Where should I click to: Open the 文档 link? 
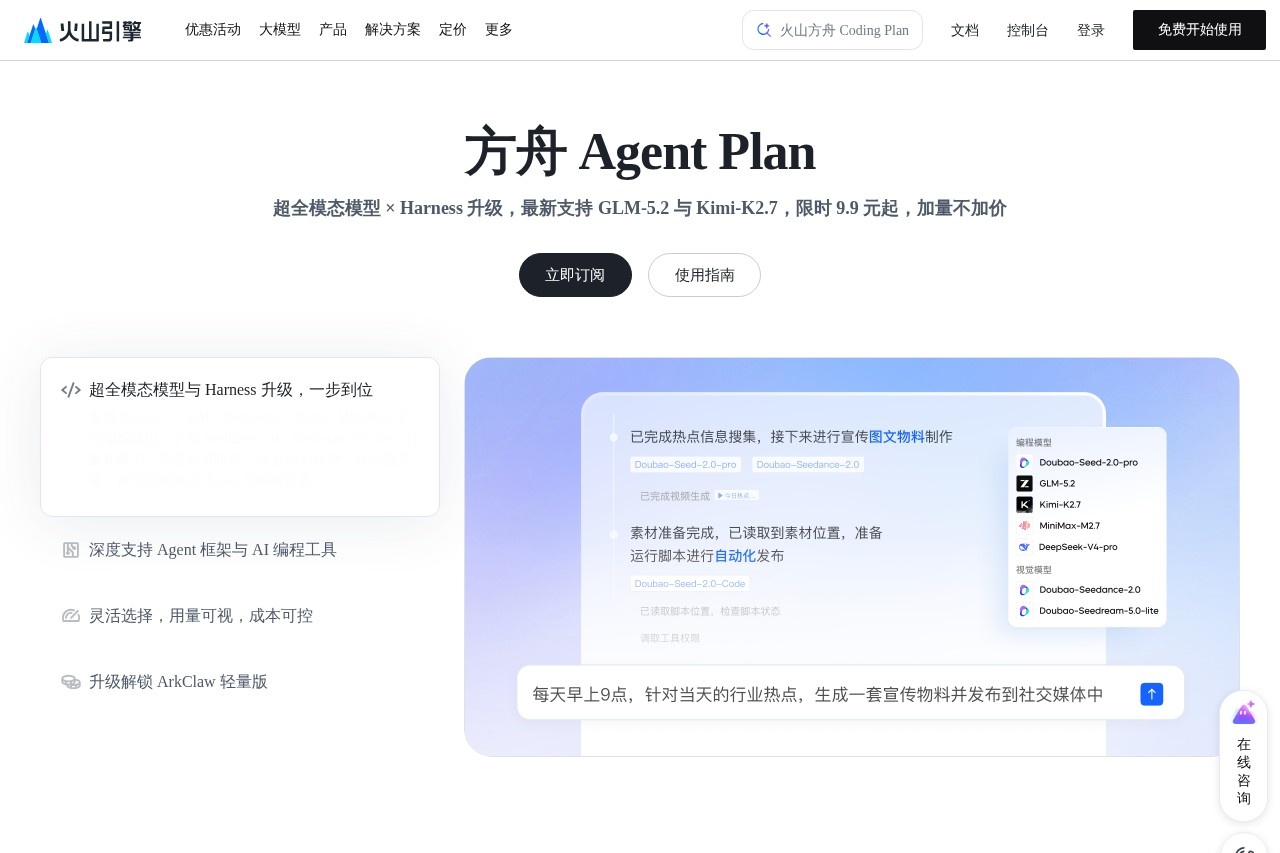pyautogui.click(x=965, y=30)
